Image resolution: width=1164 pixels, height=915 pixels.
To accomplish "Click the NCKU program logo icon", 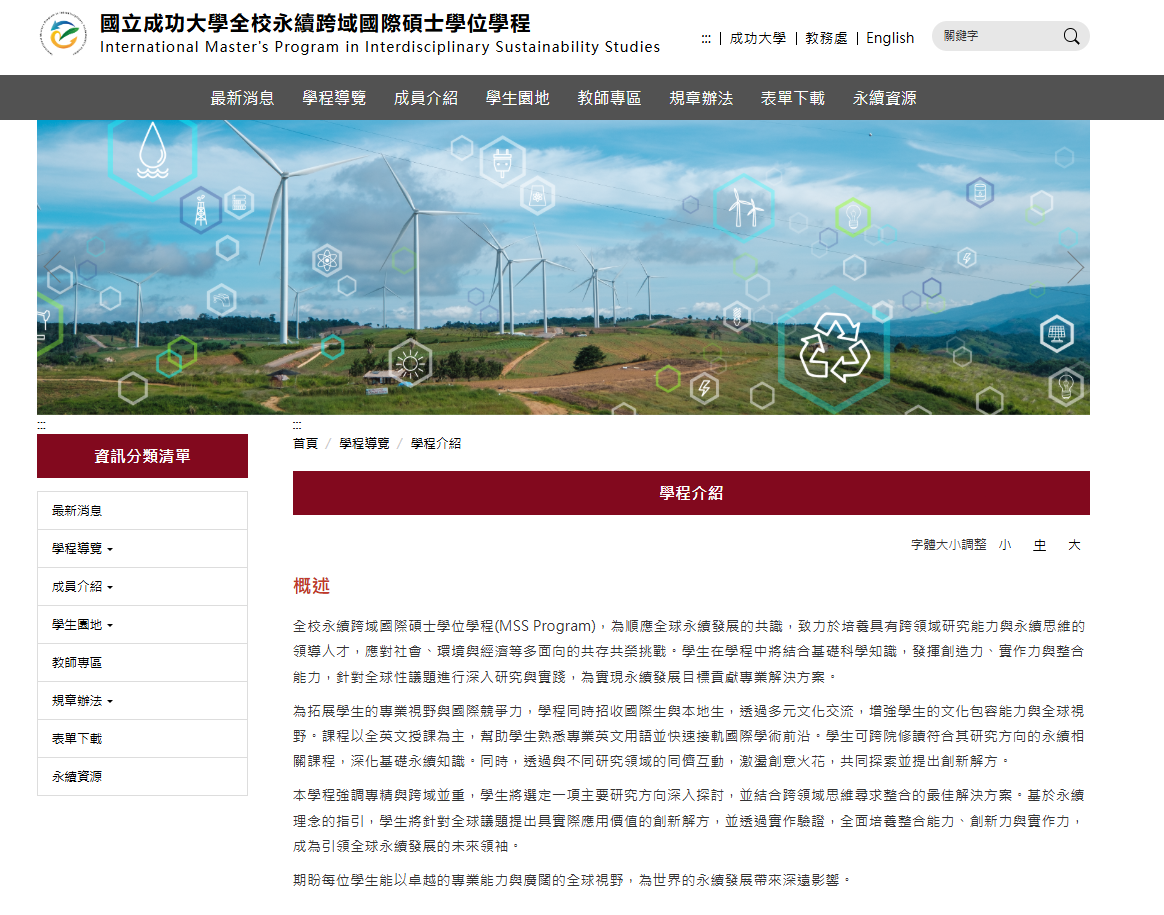I will point(63,35).
